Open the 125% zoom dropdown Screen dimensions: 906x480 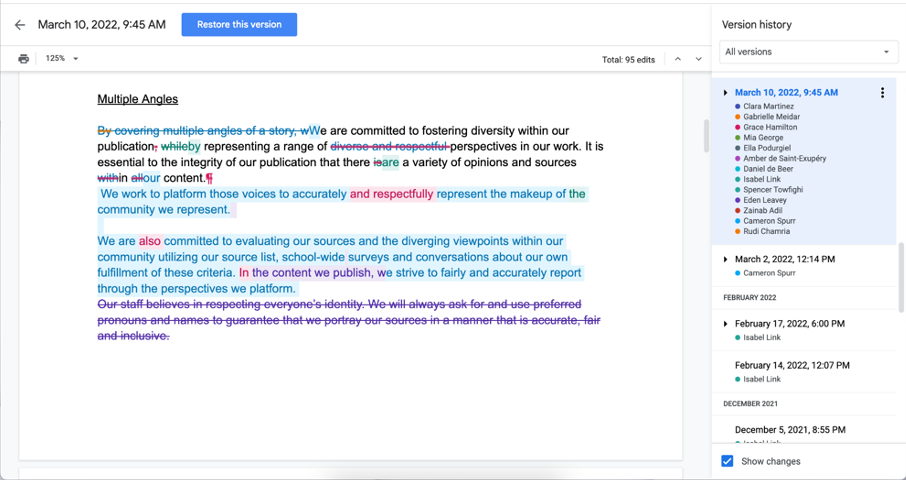point(62,58)
